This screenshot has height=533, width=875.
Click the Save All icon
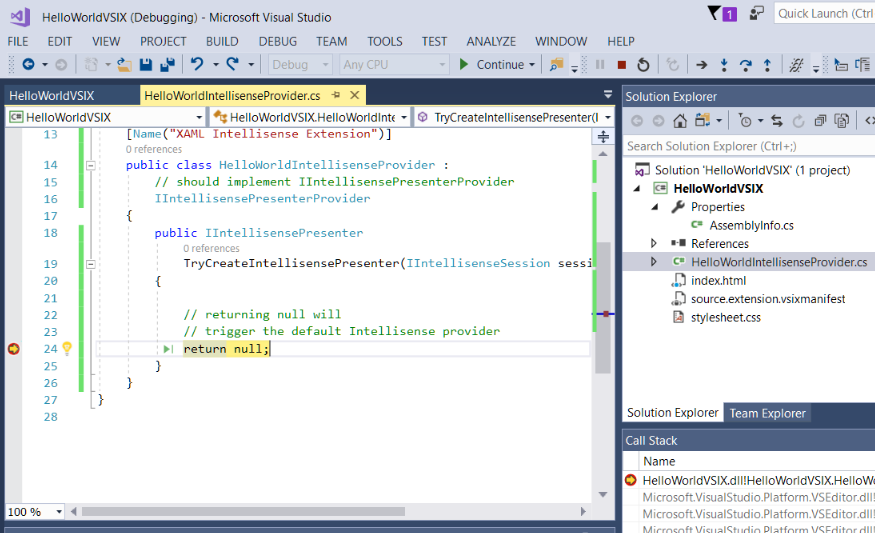click(x=167, y=65)
